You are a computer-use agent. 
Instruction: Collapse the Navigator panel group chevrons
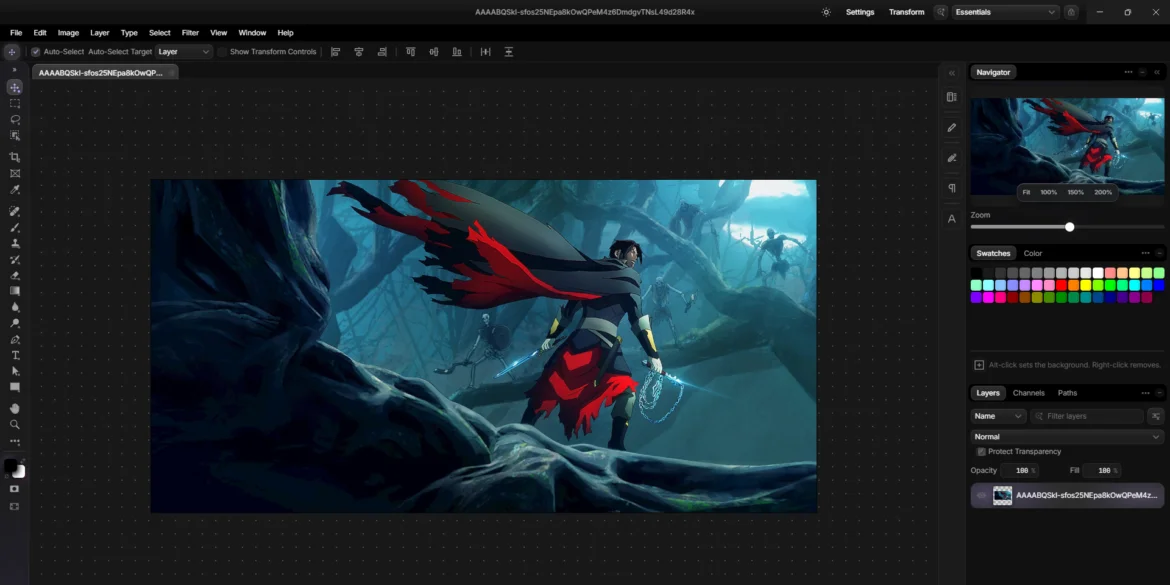coord(1157,72)
